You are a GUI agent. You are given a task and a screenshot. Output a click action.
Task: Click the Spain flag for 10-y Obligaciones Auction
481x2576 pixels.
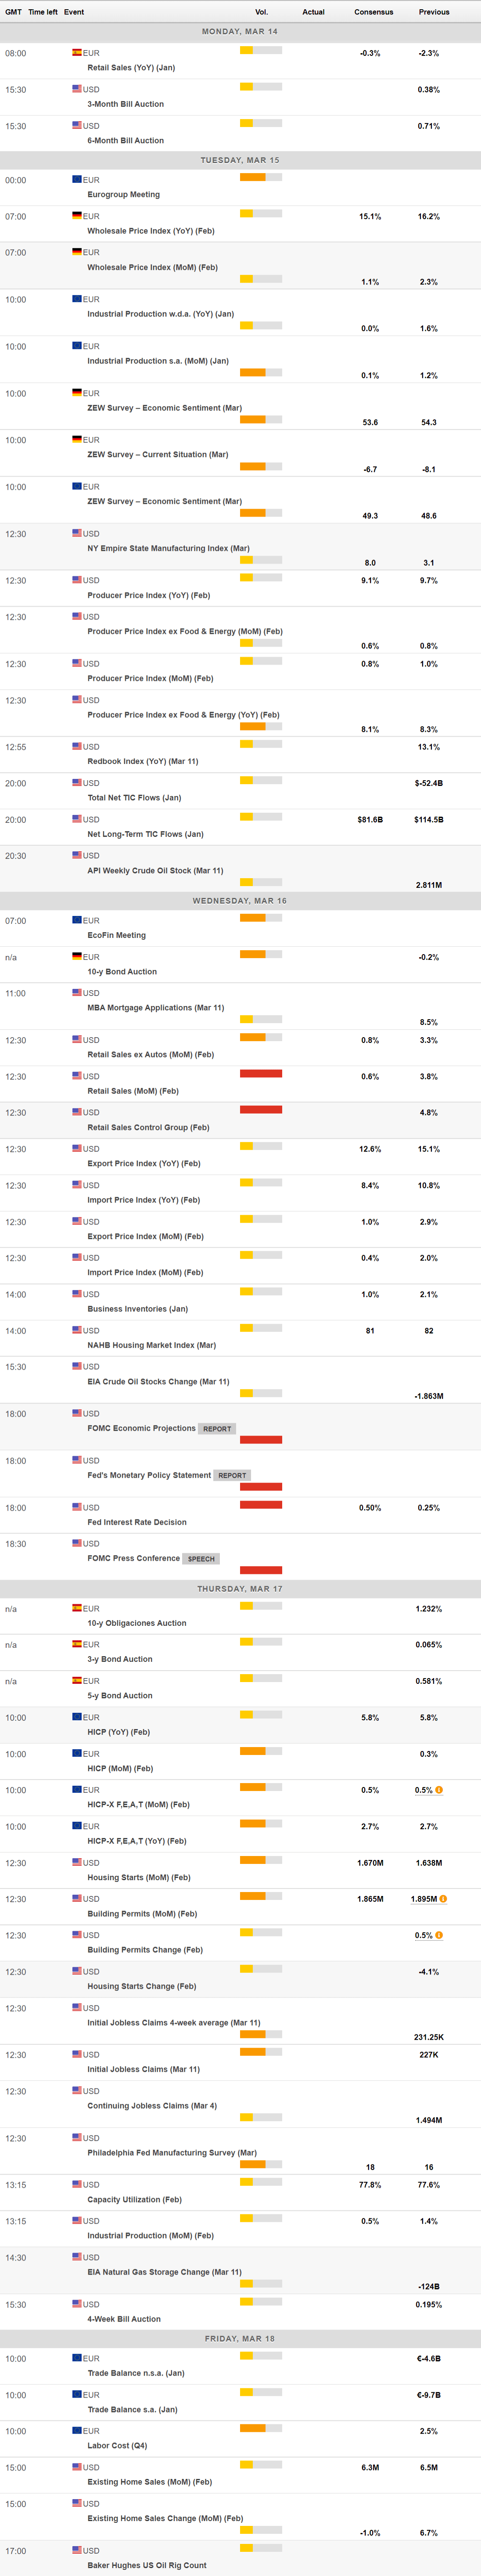(77, 1608)
